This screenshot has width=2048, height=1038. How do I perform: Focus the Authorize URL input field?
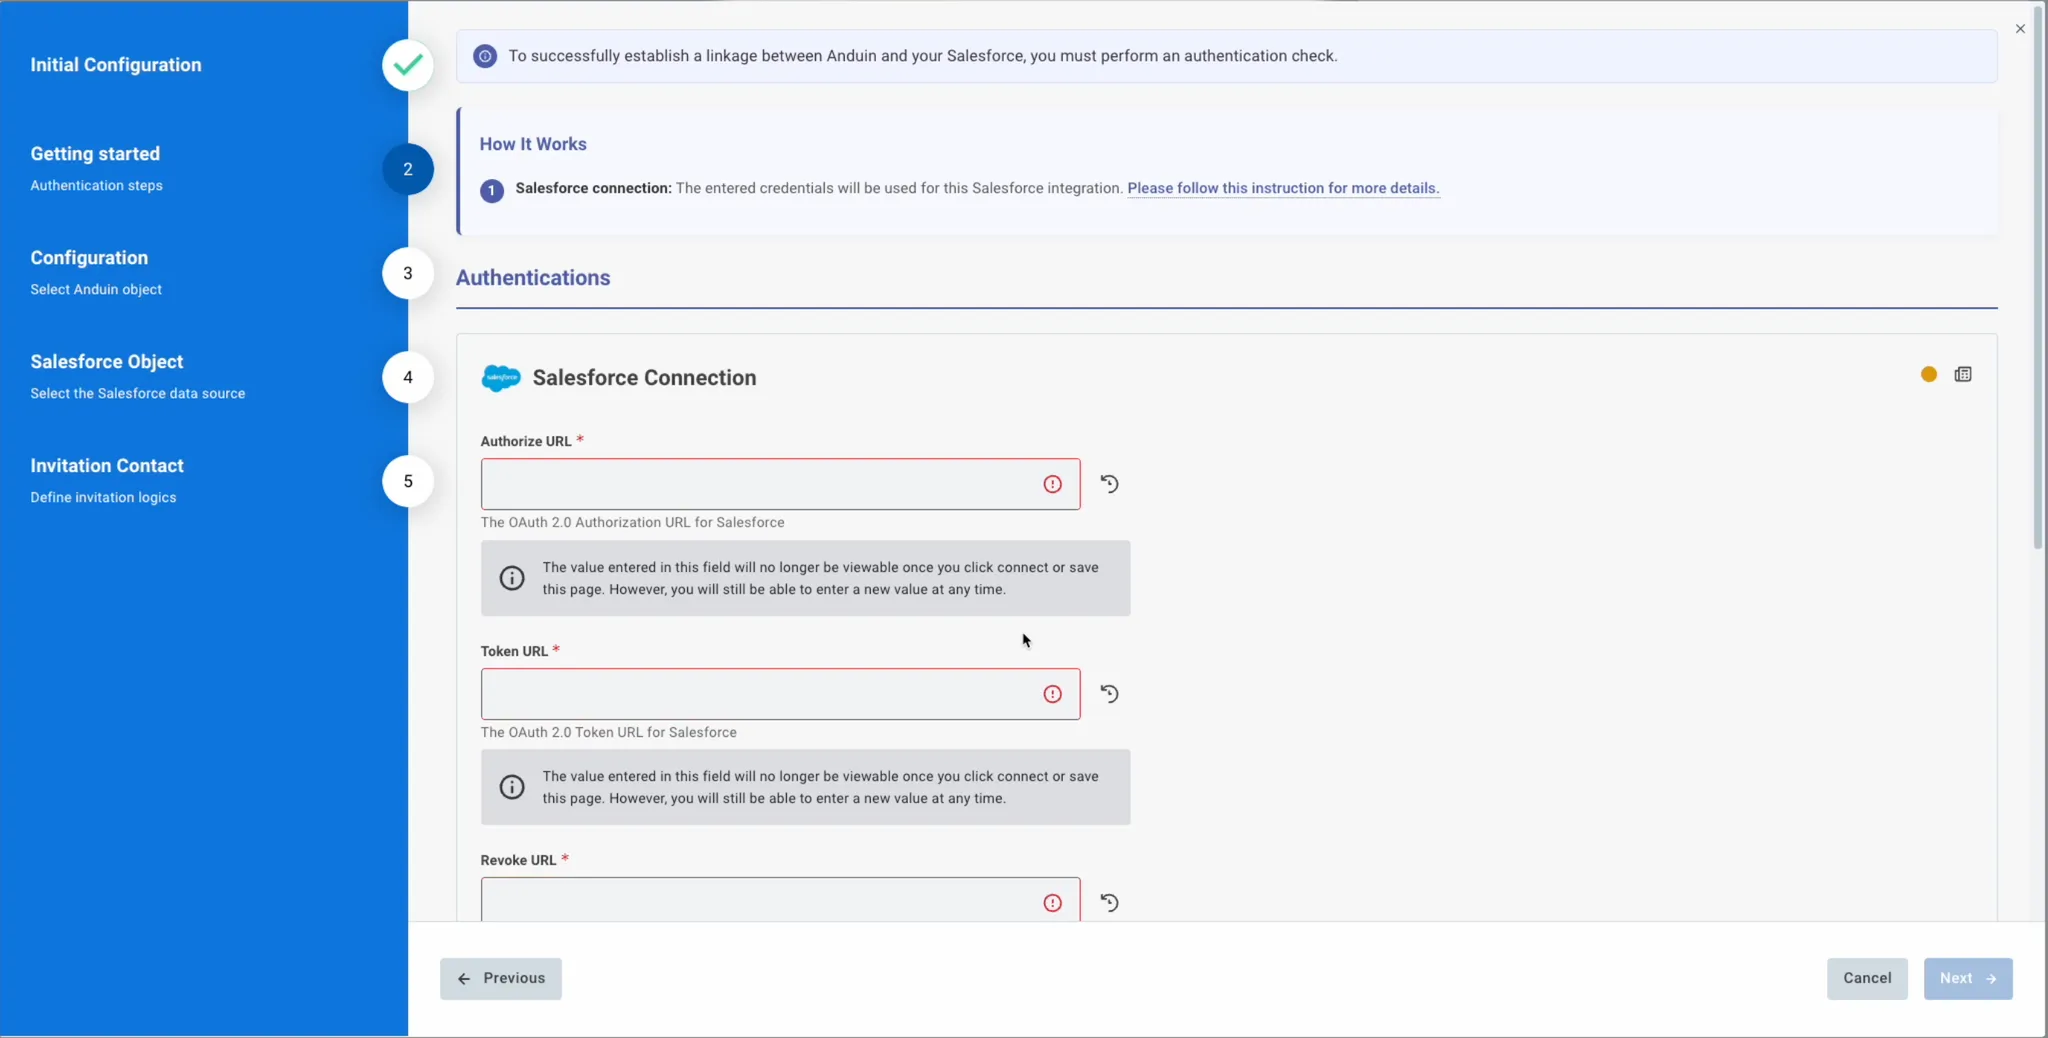click(x=780, y=484)
